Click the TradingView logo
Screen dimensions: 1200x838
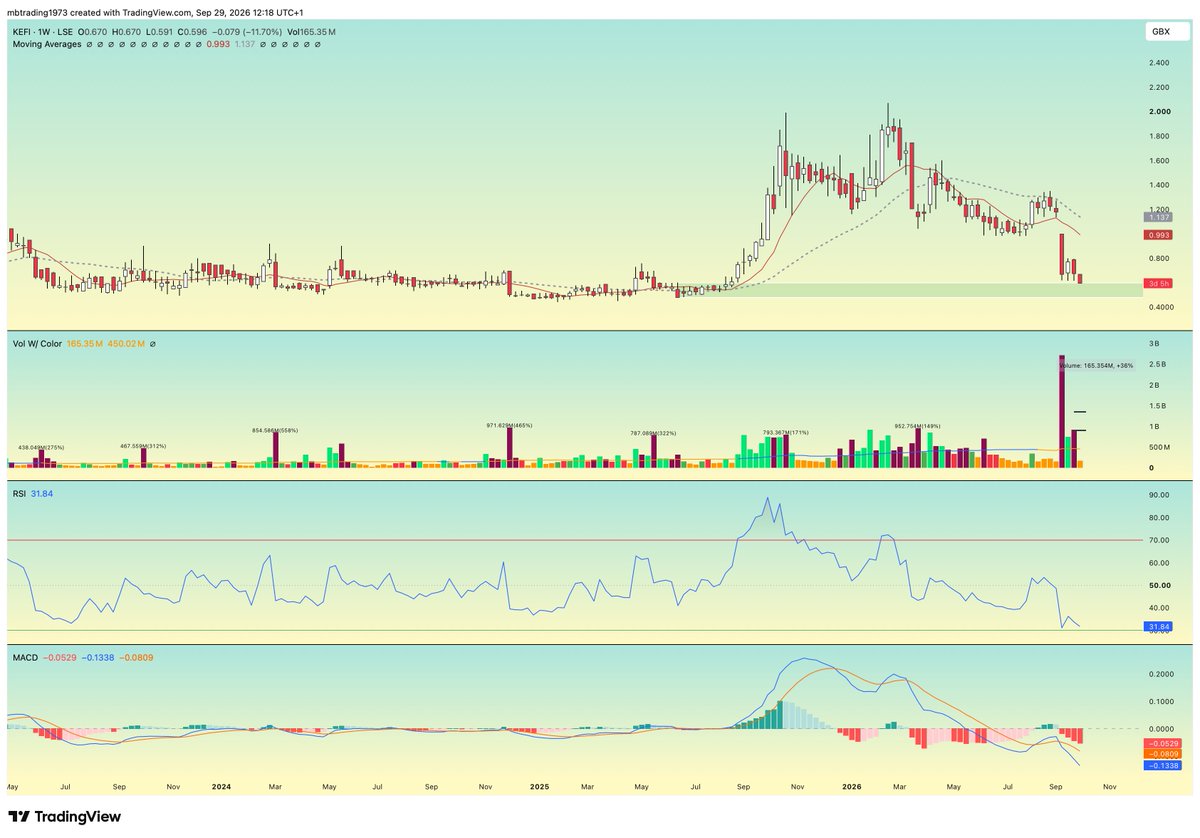click(x=65, y=817)
